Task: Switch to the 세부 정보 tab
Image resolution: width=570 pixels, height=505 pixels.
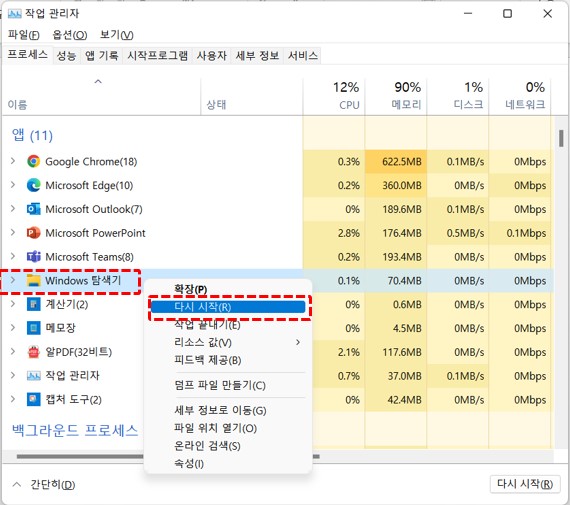Action: 257,56
